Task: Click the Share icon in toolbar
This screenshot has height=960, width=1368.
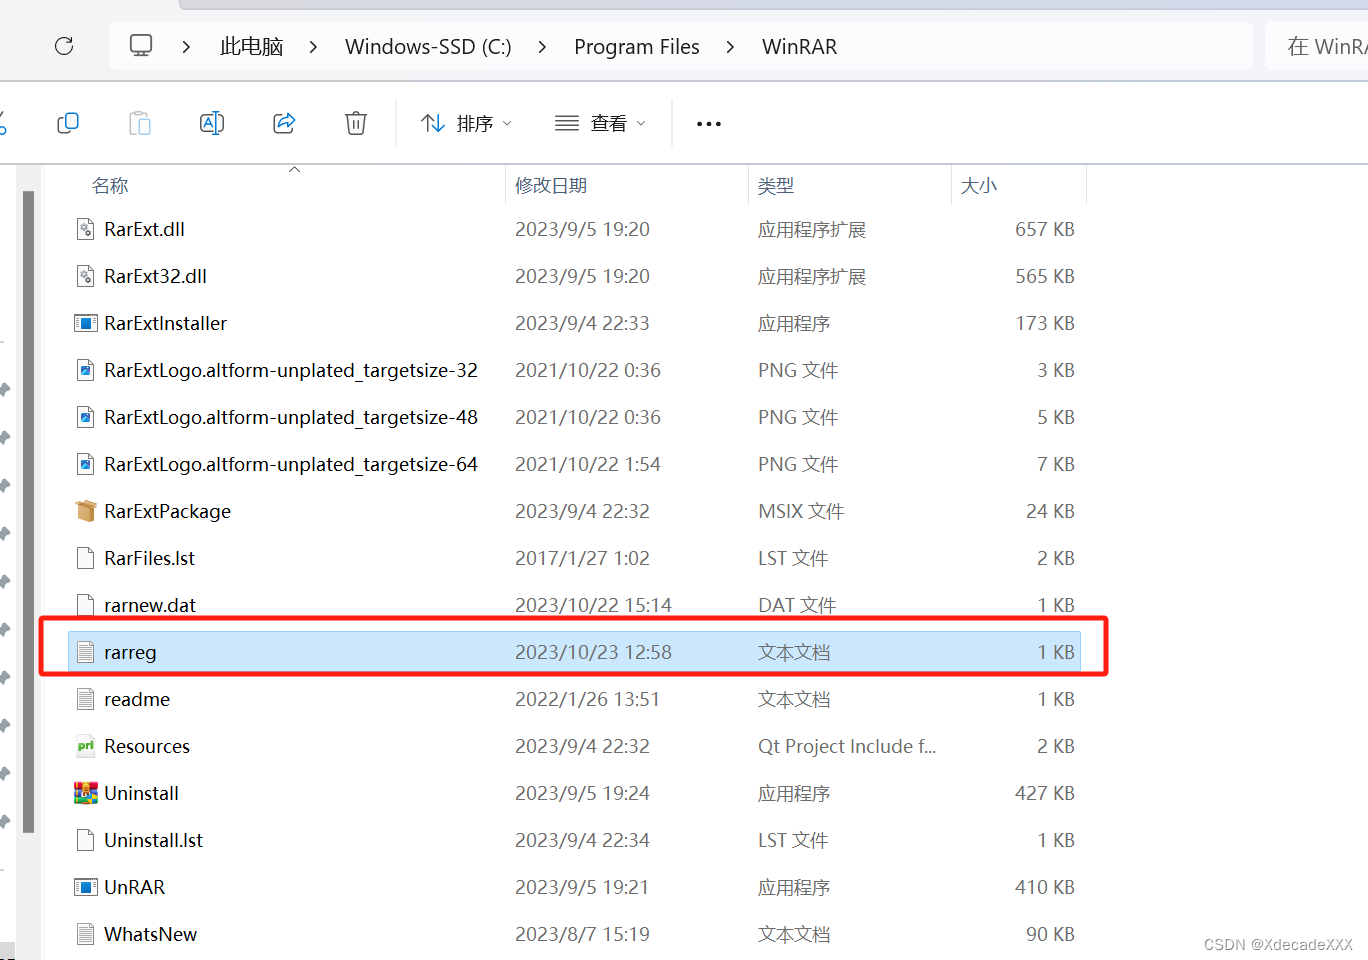Action: point(284,123)
